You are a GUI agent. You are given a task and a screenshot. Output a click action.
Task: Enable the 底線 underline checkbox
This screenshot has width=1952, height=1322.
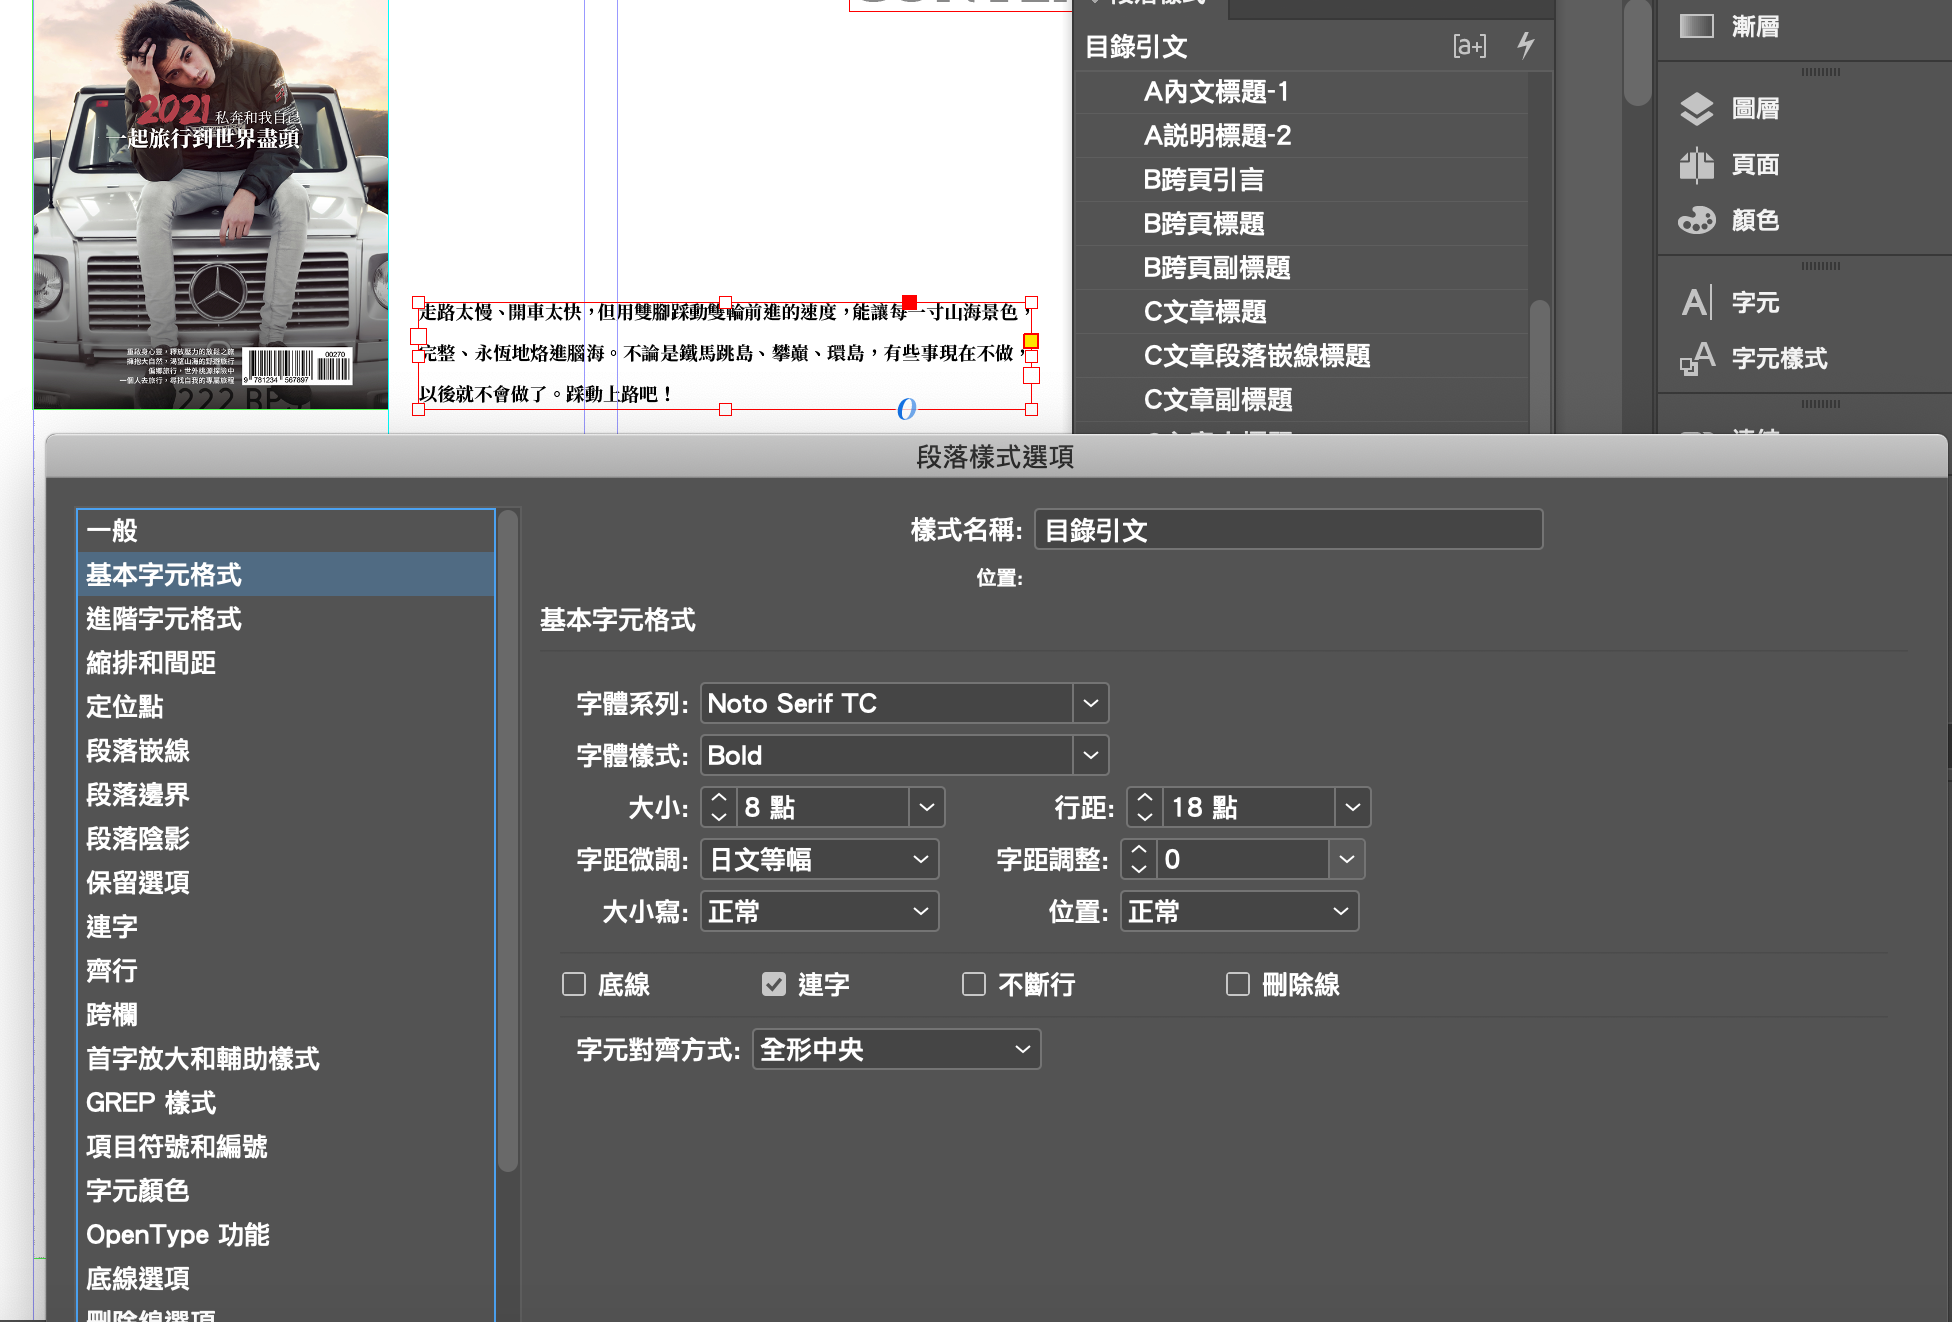coord(574,984)
